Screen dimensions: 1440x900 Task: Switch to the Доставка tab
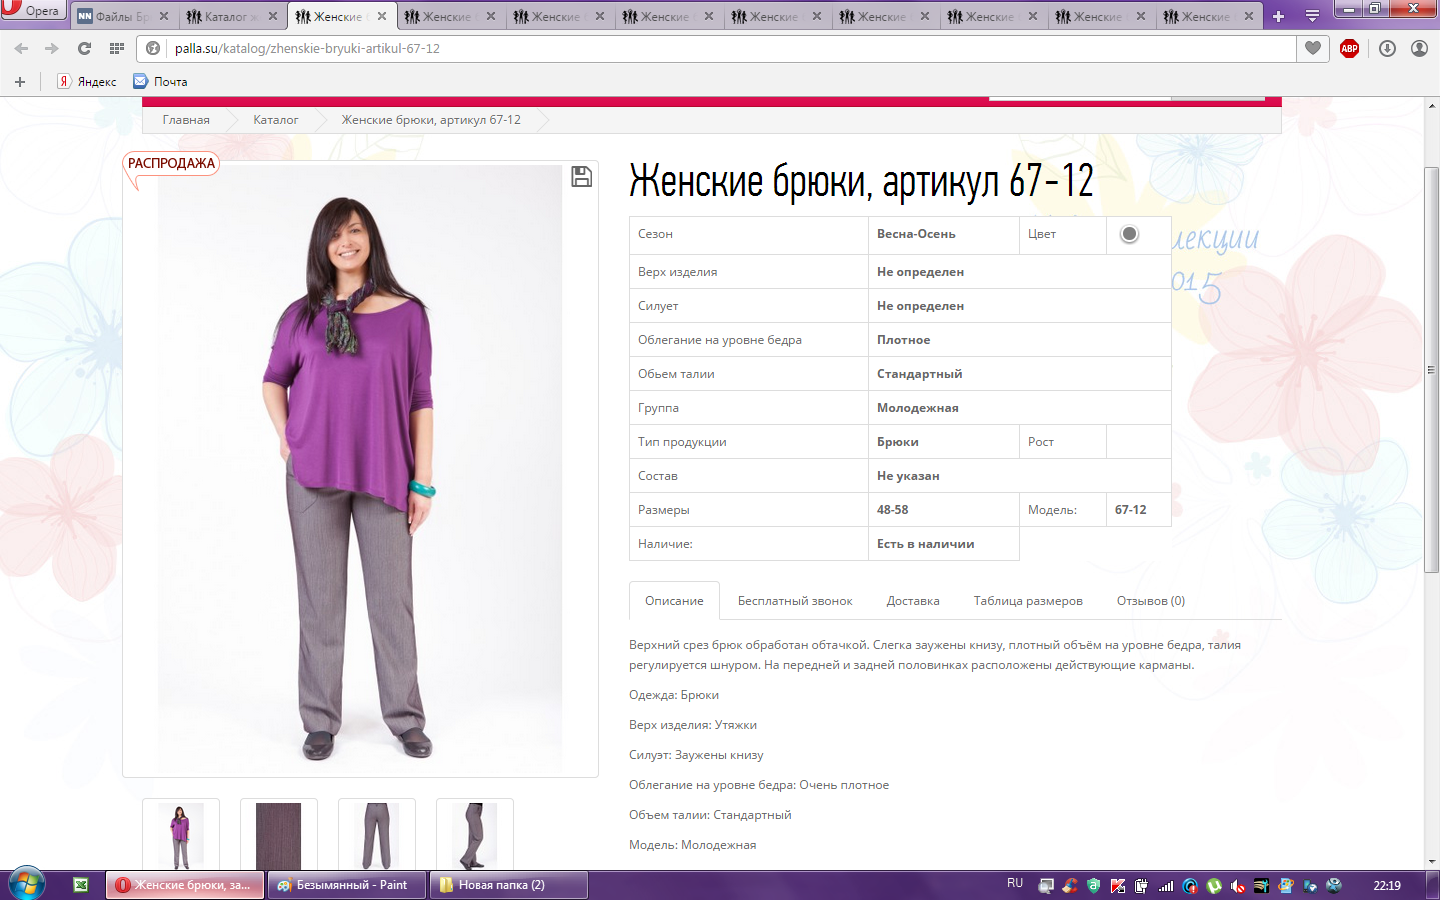tap(912, 601)
